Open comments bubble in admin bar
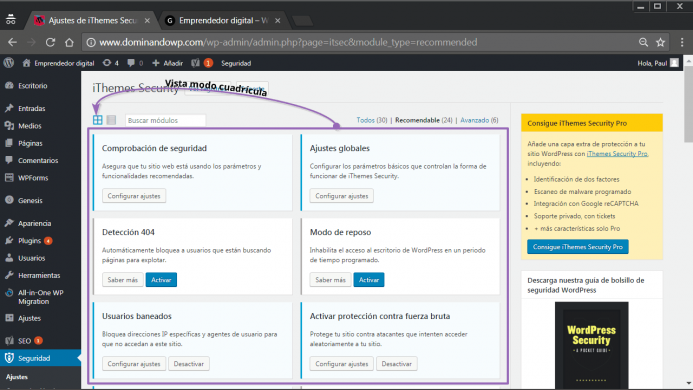The image size is (693, 390). coord(135,63)
